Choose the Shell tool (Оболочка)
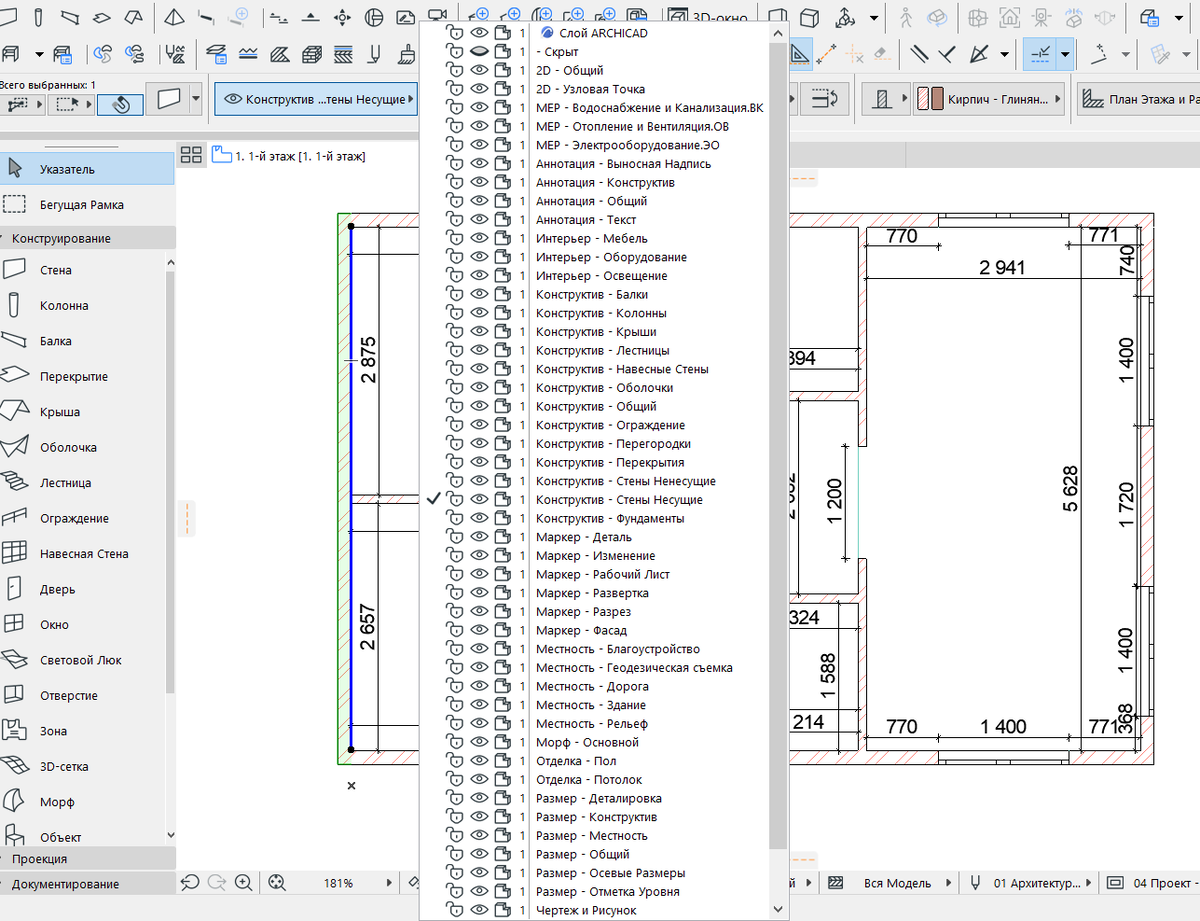 click(82, 448)
